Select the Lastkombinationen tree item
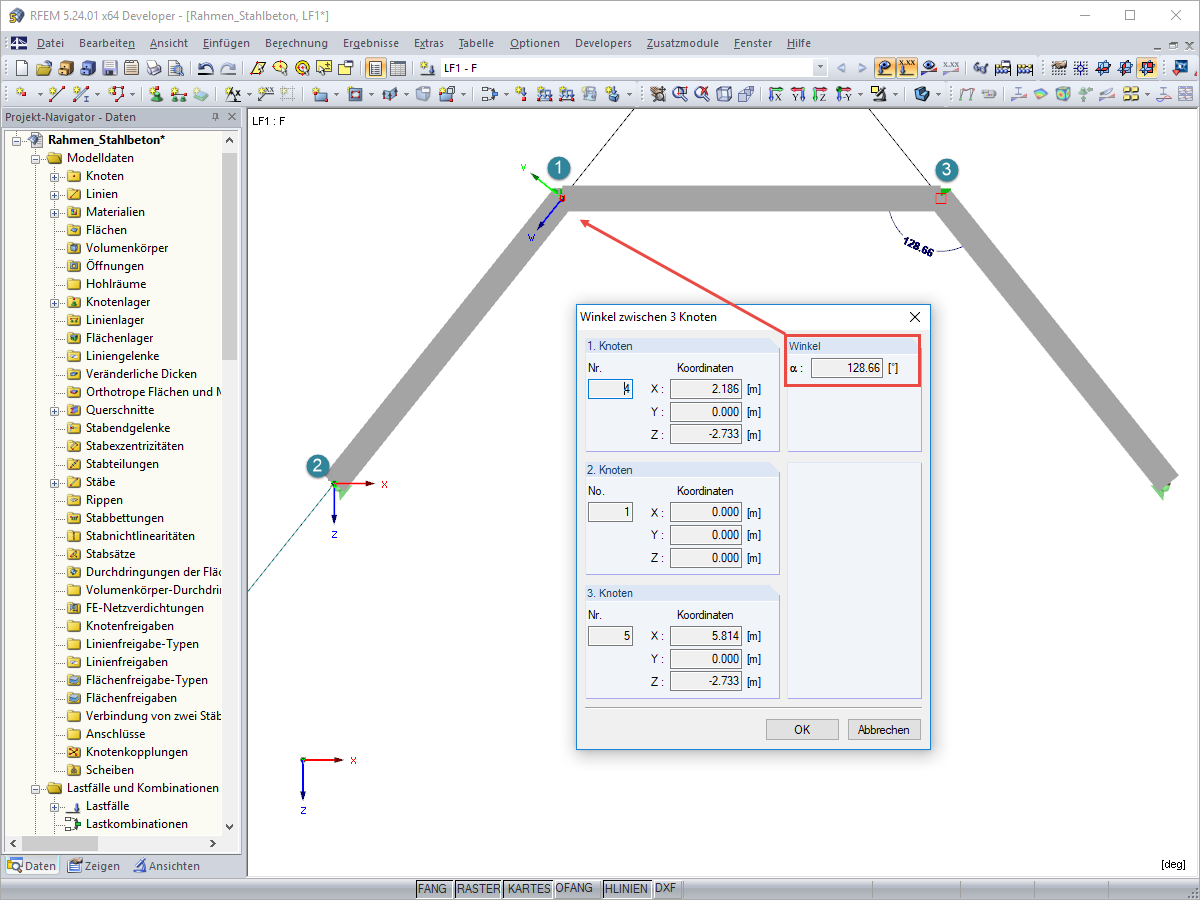This screenshot has width=1200, height=900. [137, 824]
